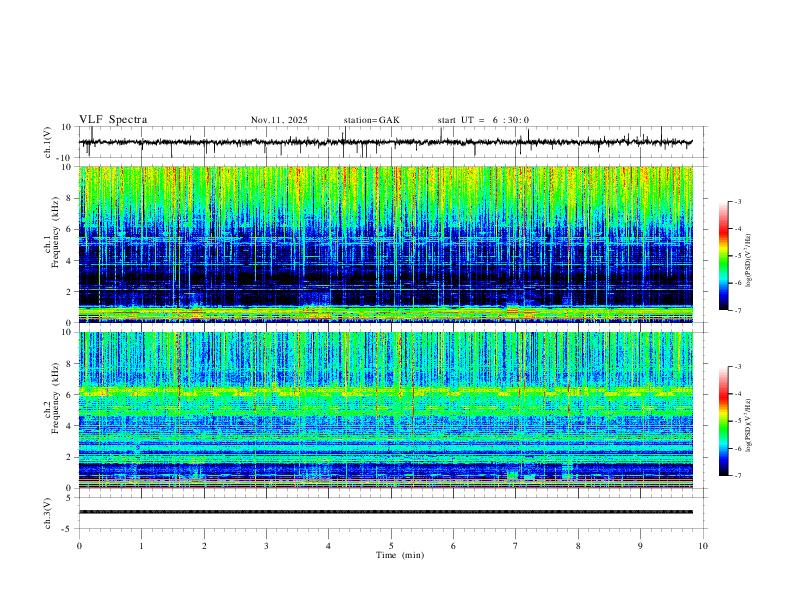Click the ch.2 colorbar "-7" tick label

(738, 476)
